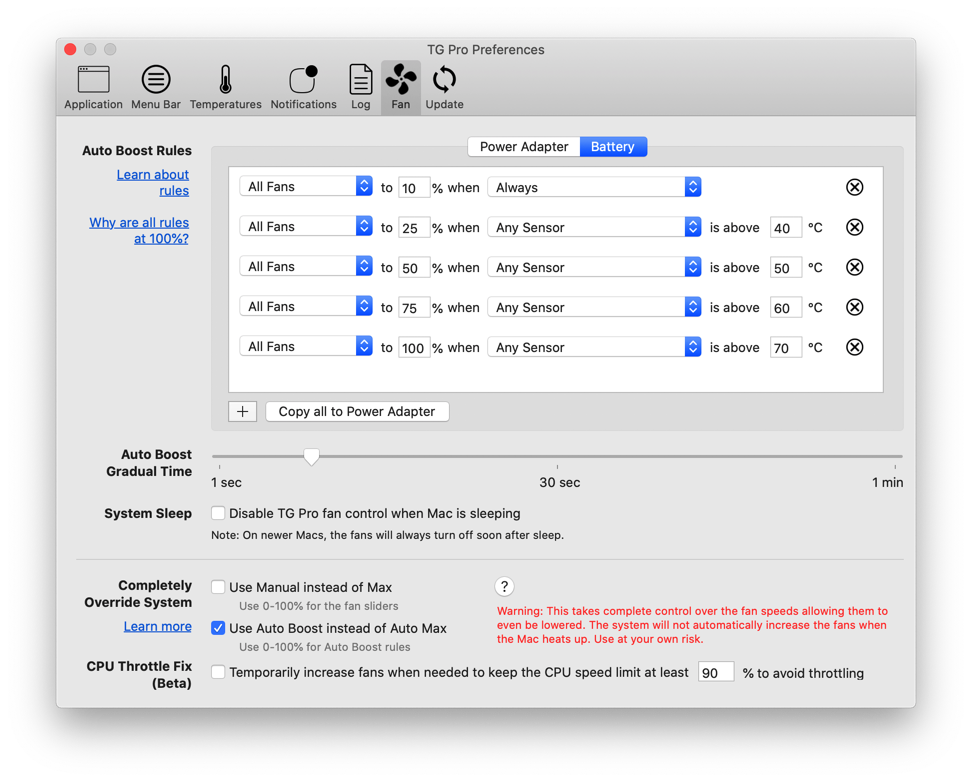Viewport: 972px width, 782px height.
Task: Open the Temperatures preferences pane
Action: pyautogui.click(x=225, y=87)
